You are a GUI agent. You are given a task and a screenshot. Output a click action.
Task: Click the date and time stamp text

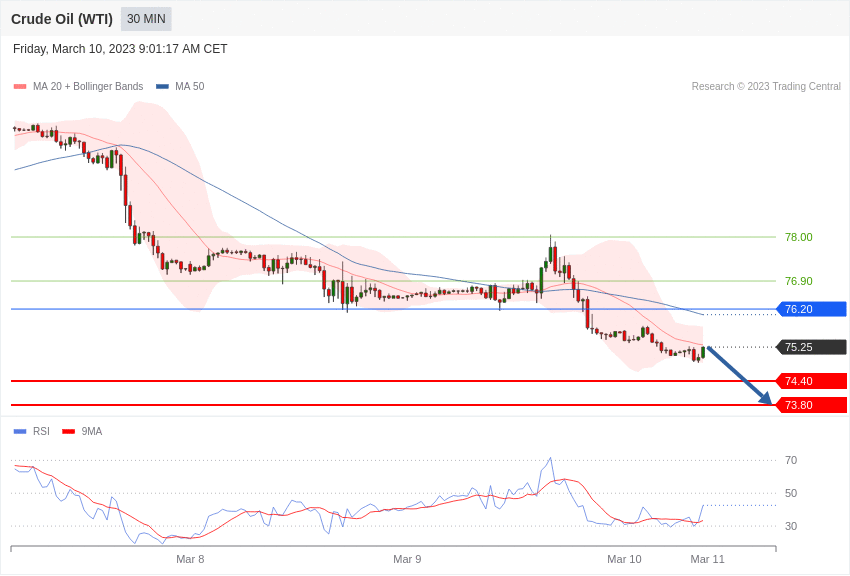[120, 49]
